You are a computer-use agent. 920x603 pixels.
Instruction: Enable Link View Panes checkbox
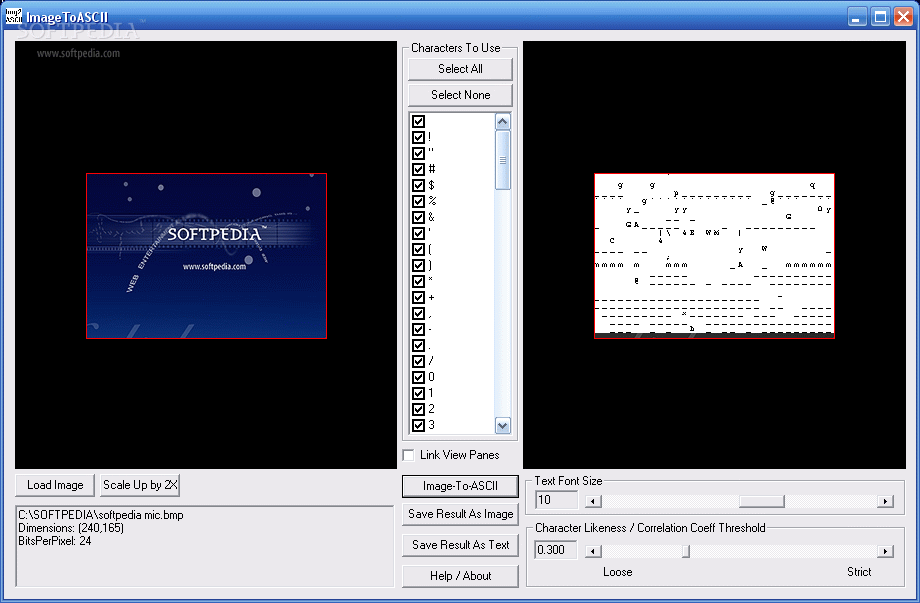[x=409, y=455]
